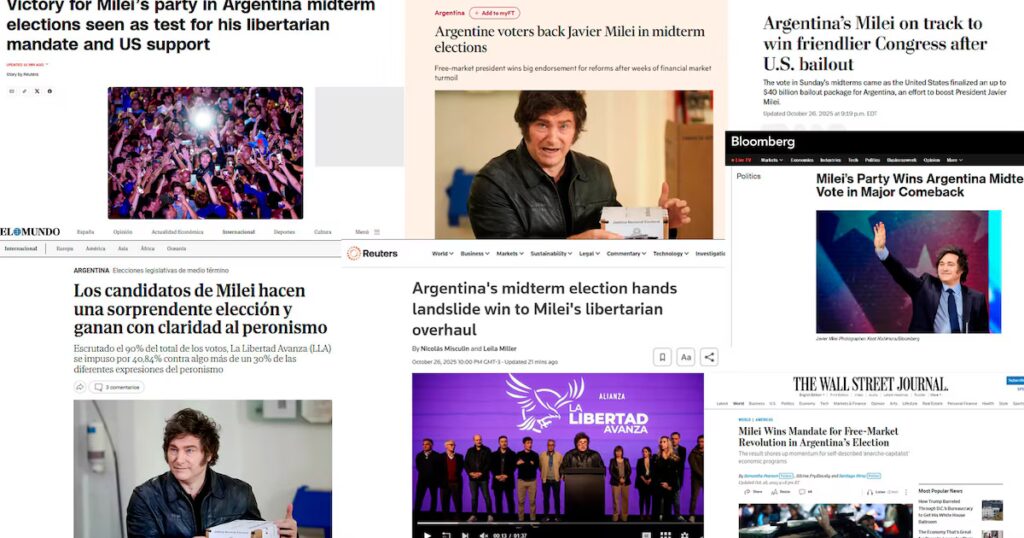This screenshot has height=538, width=1024.
Task: Expand the Reuters Markets dropdown
Action: (x=509, y=253)
